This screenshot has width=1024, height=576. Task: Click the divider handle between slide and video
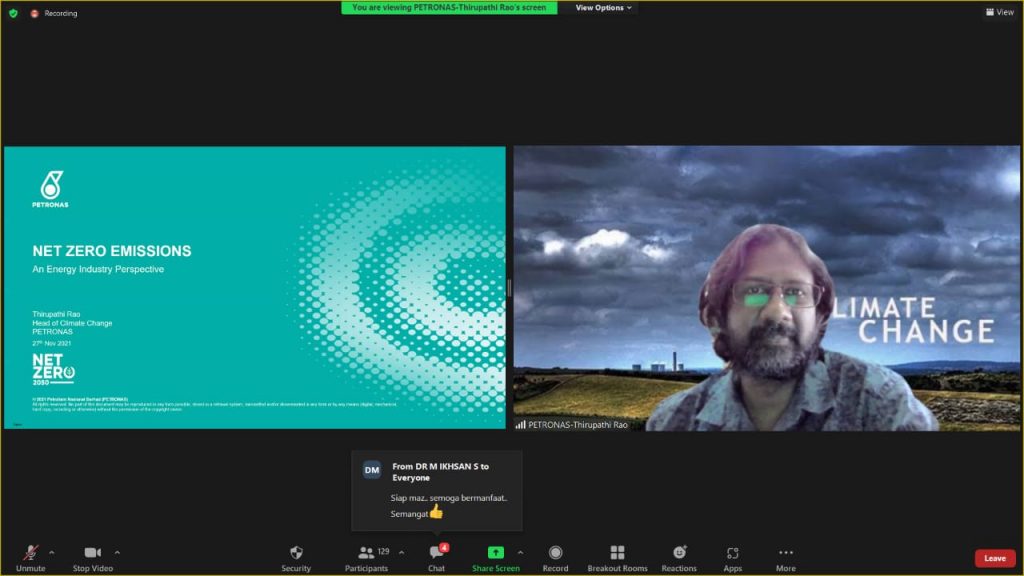[509, 288]
